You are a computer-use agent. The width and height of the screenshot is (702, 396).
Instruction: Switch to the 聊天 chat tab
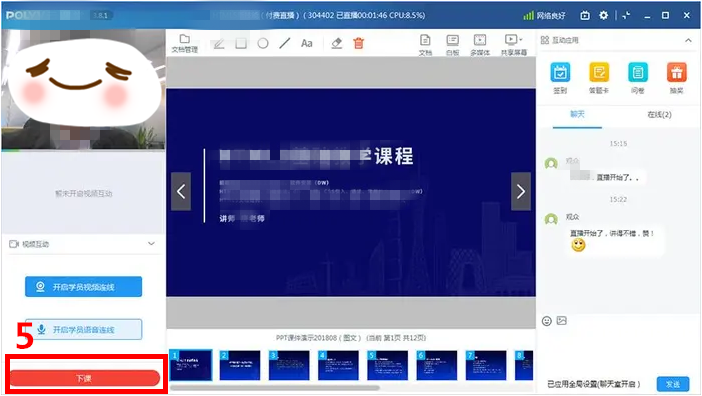pos(577,115)
